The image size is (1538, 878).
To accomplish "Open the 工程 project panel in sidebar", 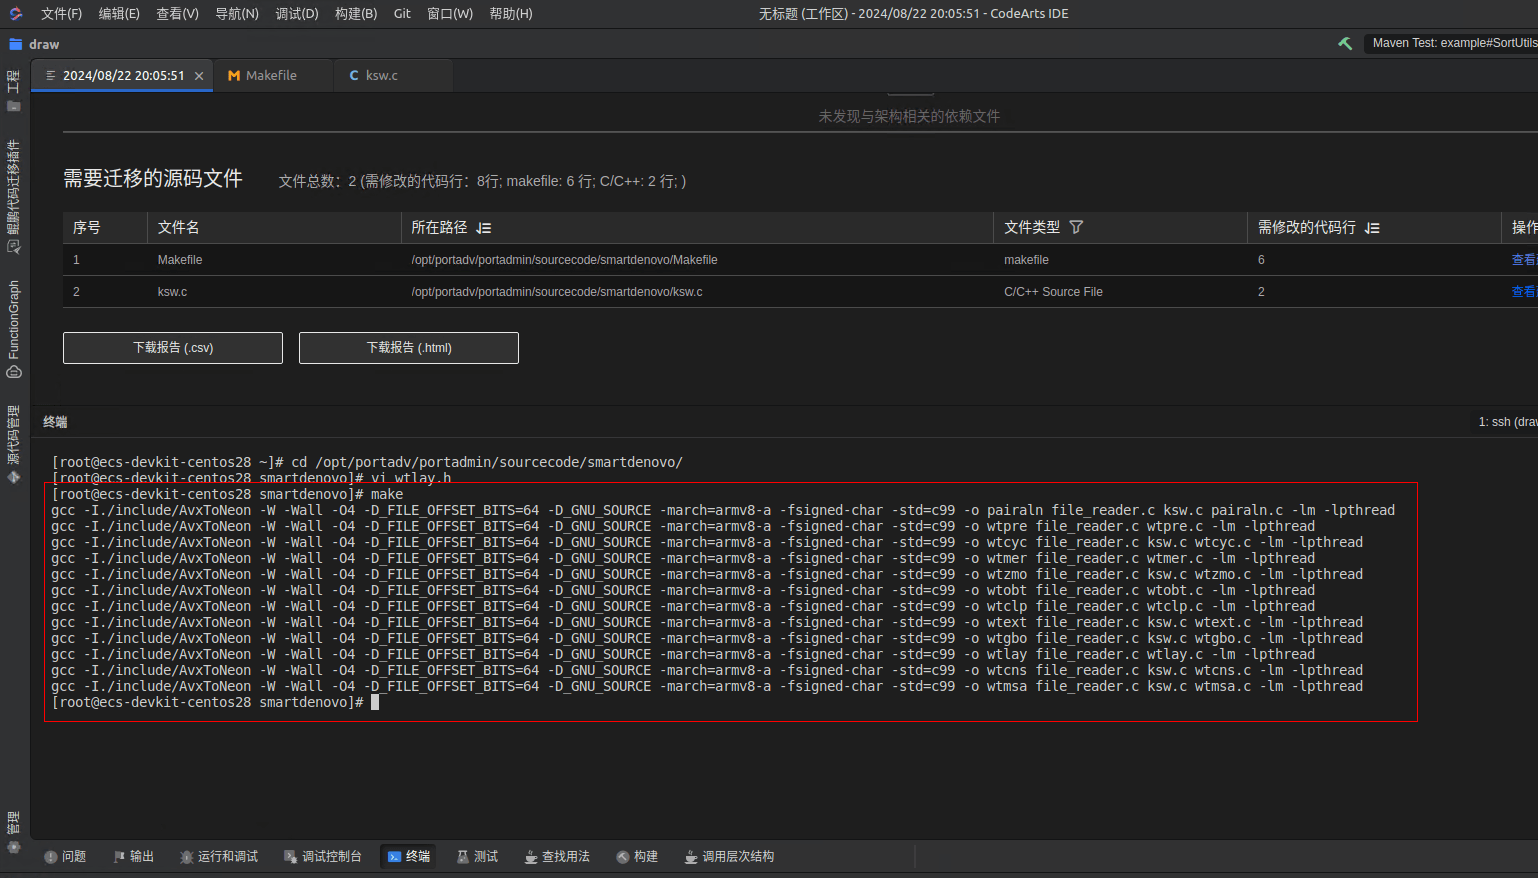I will (x=14, y=91).
